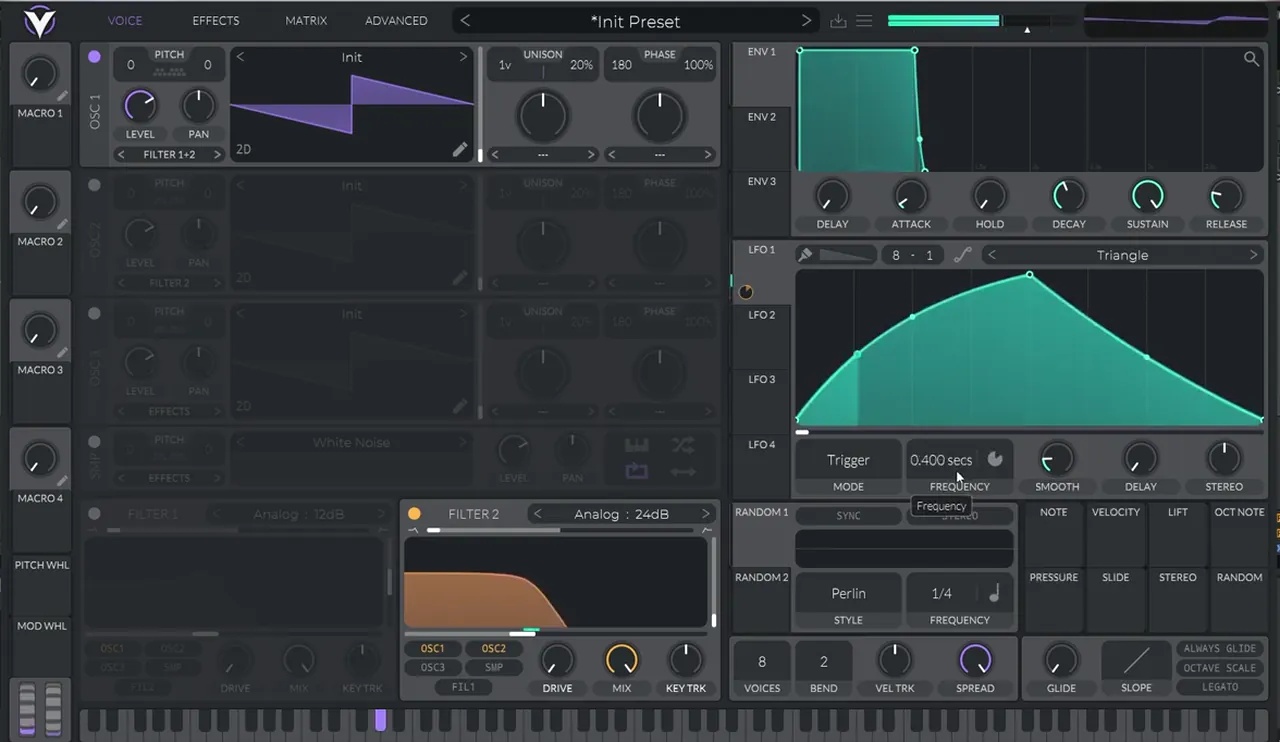The width and height of the screenshot is (1280, 742).
Task: Turn off Filter 2 power dot
Action: pyautogui.click(x=414, y=514)
